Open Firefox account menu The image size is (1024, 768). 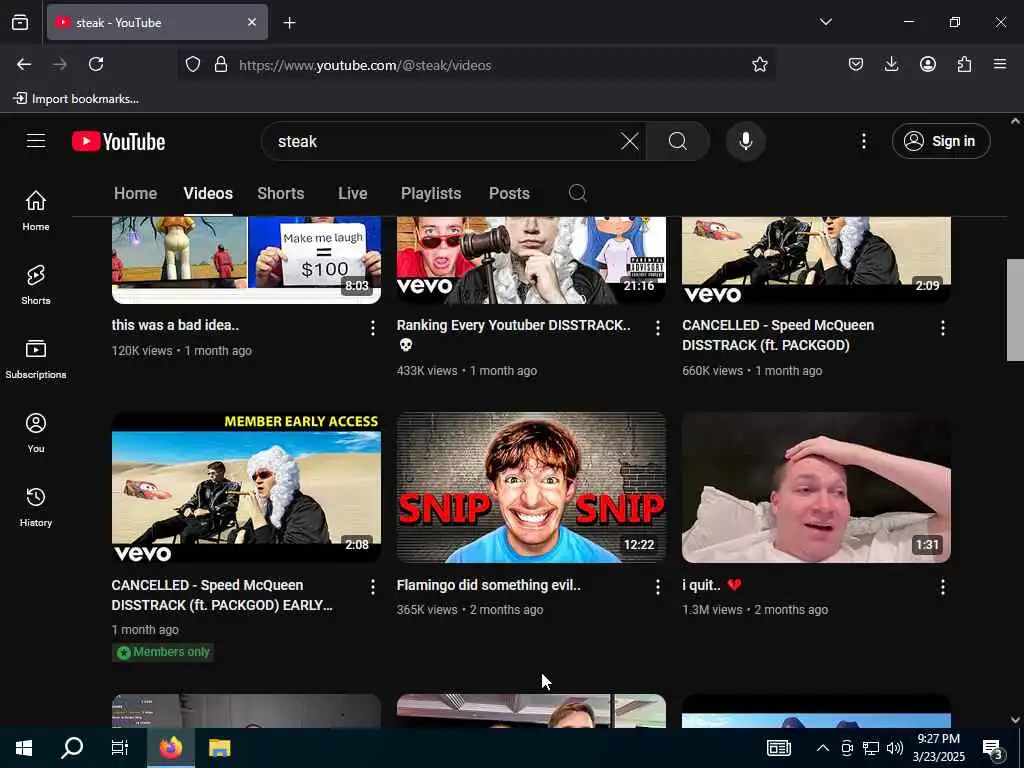928,64
